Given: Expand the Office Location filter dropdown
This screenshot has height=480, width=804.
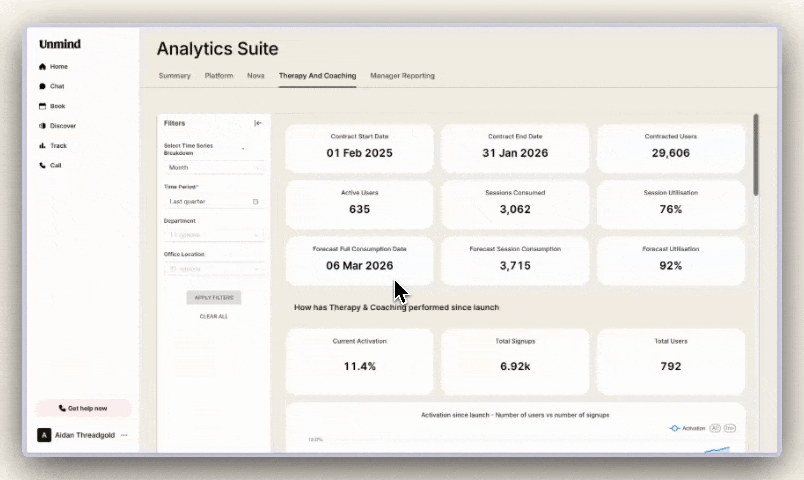Looking at the screenshot, I should pyautogui.click(x=213, y=269).
